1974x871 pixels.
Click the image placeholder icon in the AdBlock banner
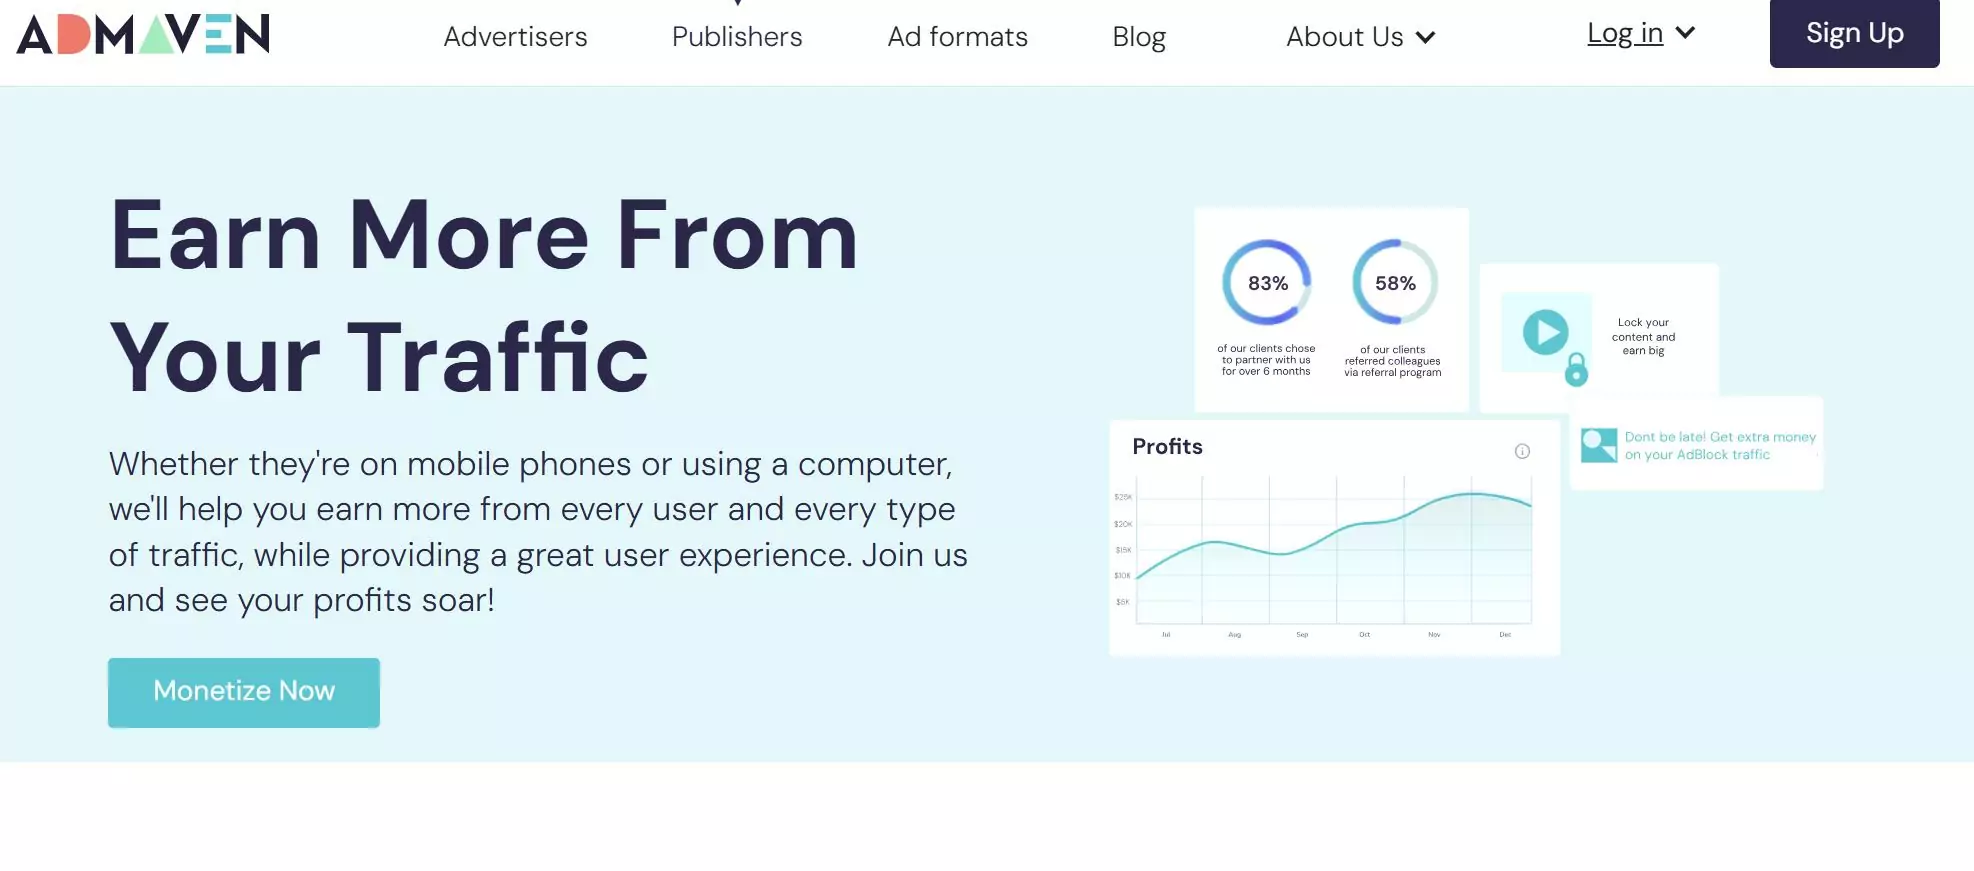(x=1600, y=445)
